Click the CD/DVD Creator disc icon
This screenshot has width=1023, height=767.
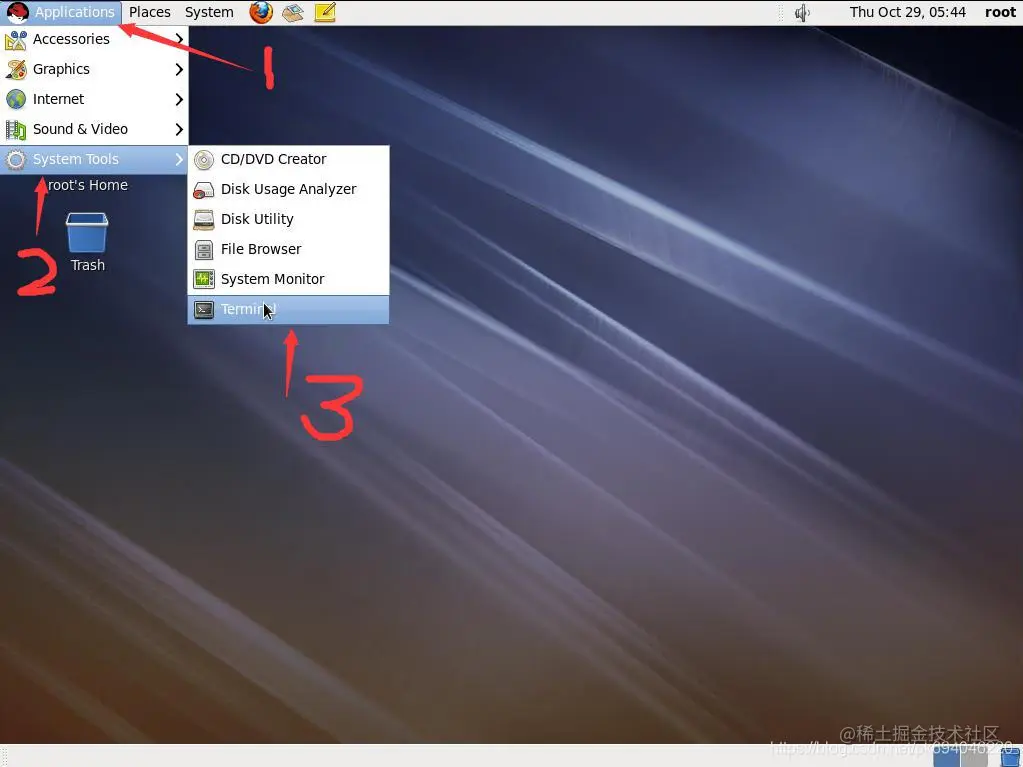click(x=204, y=159)
